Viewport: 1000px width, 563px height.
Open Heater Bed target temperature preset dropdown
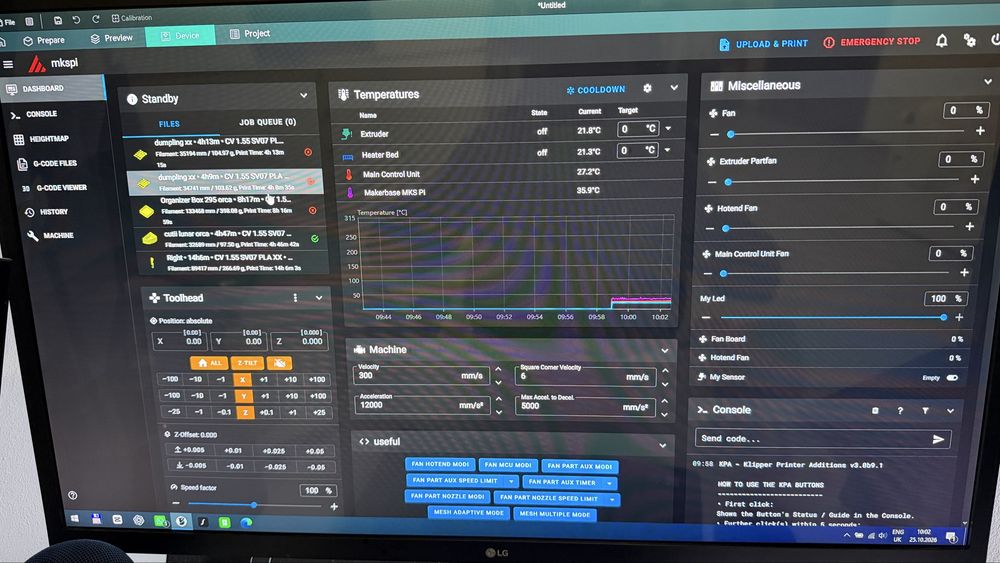click(667, 150)
